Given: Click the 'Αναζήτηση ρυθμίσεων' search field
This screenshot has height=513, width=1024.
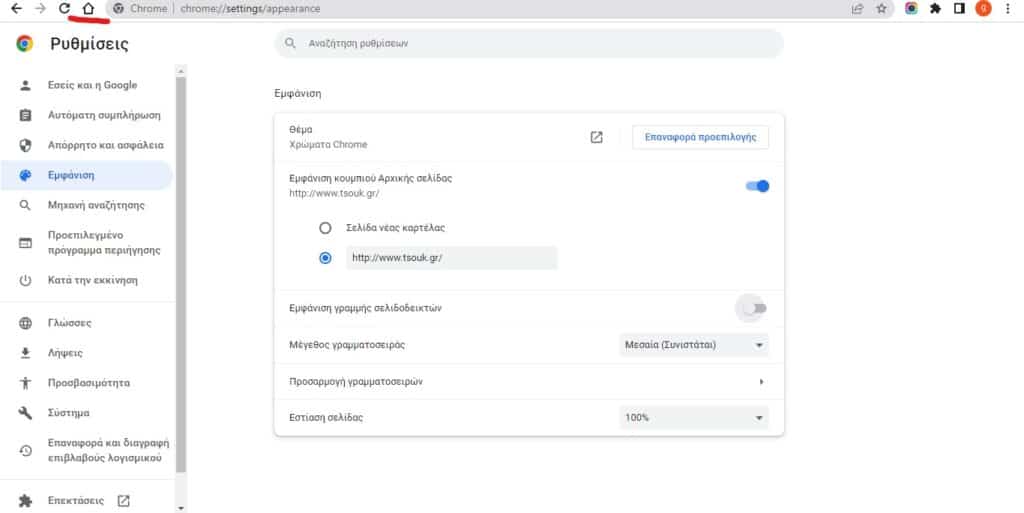Looking at the screenshot, I should pyautogui.click(x=528, y=44).
